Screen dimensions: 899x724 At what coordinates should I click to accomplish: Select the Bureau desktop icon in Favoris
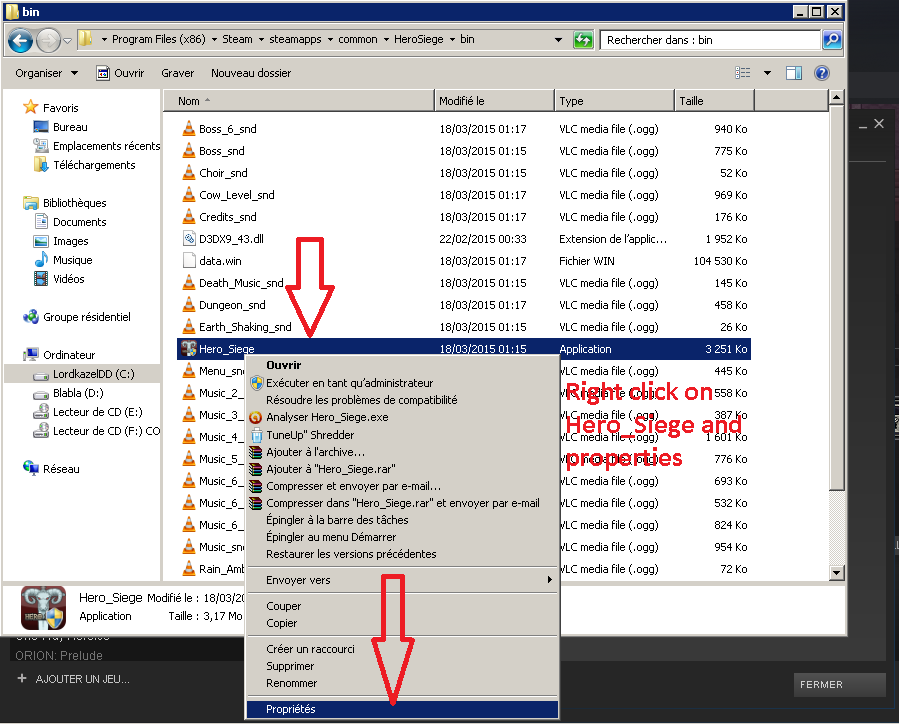click(40, 127)
